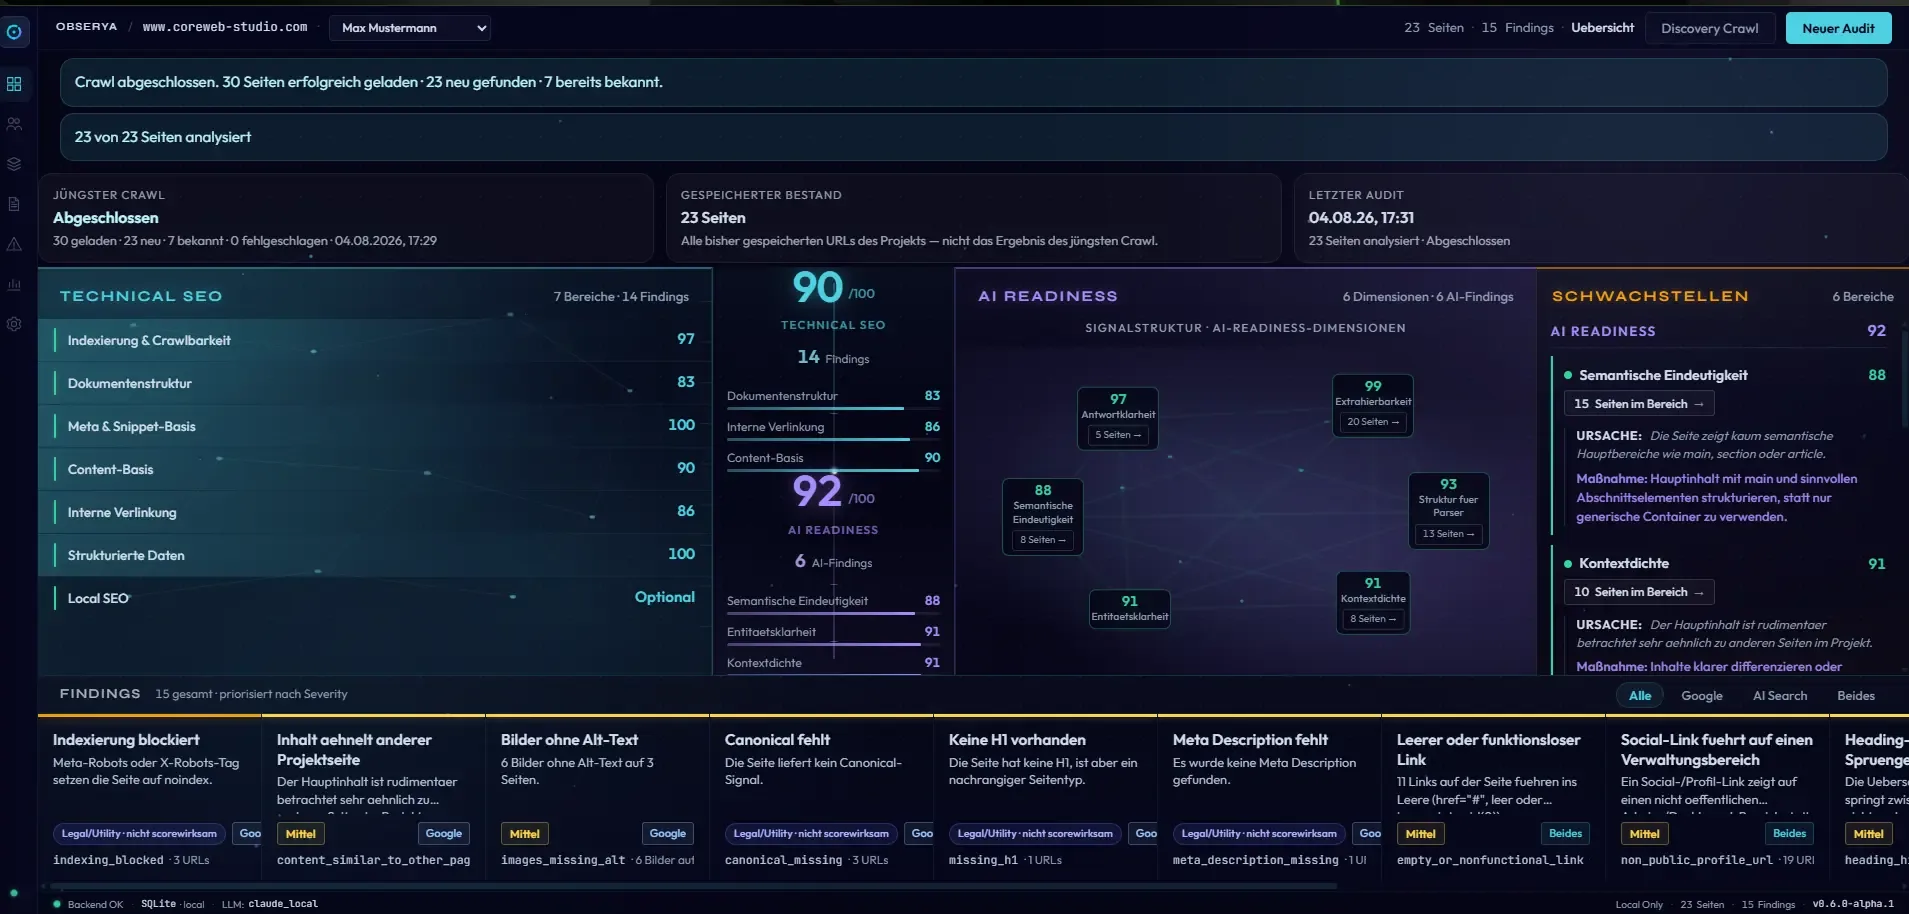
Task: Click the v0.6.0-alpha.1 version label
Action: tap(1853, 904)
